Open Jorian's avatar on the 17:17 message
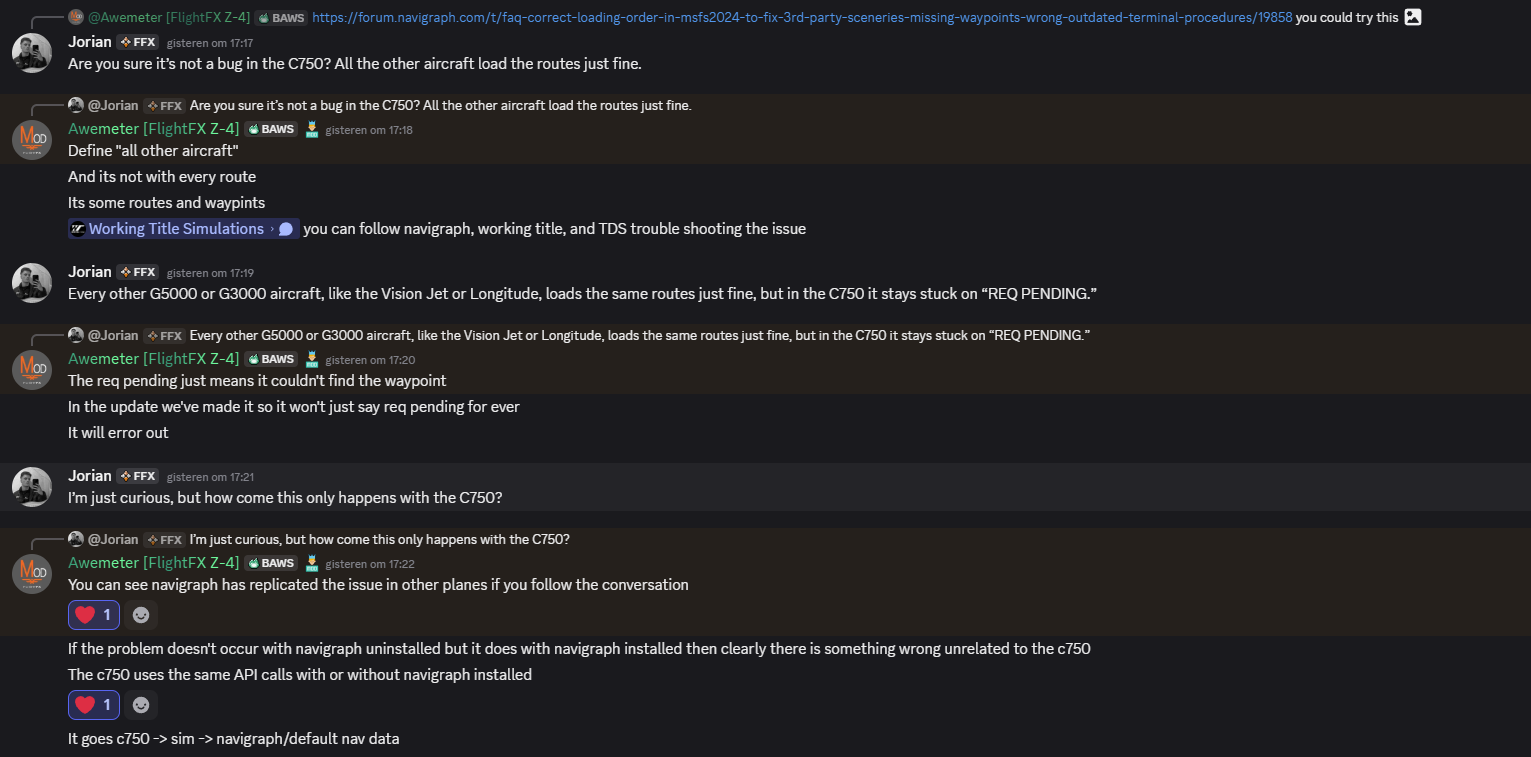The height and width of the screenshot is (757, 1531). pos(32,52)
